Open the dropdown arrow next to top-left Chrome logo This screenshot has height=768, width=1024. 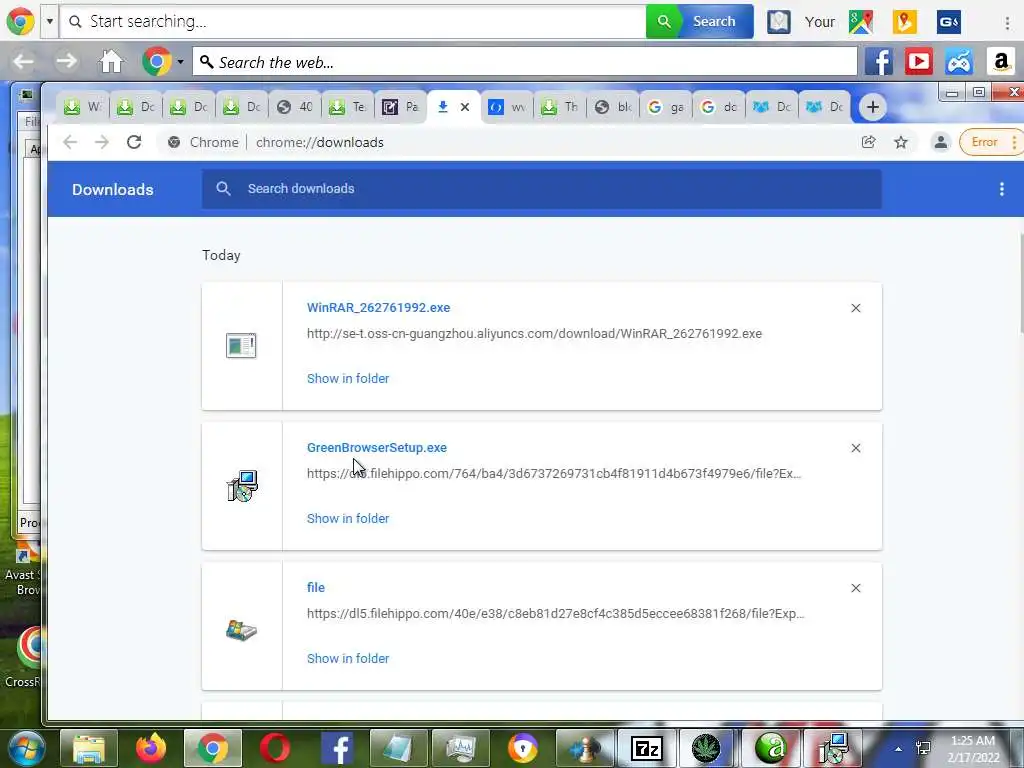(50, 22)
